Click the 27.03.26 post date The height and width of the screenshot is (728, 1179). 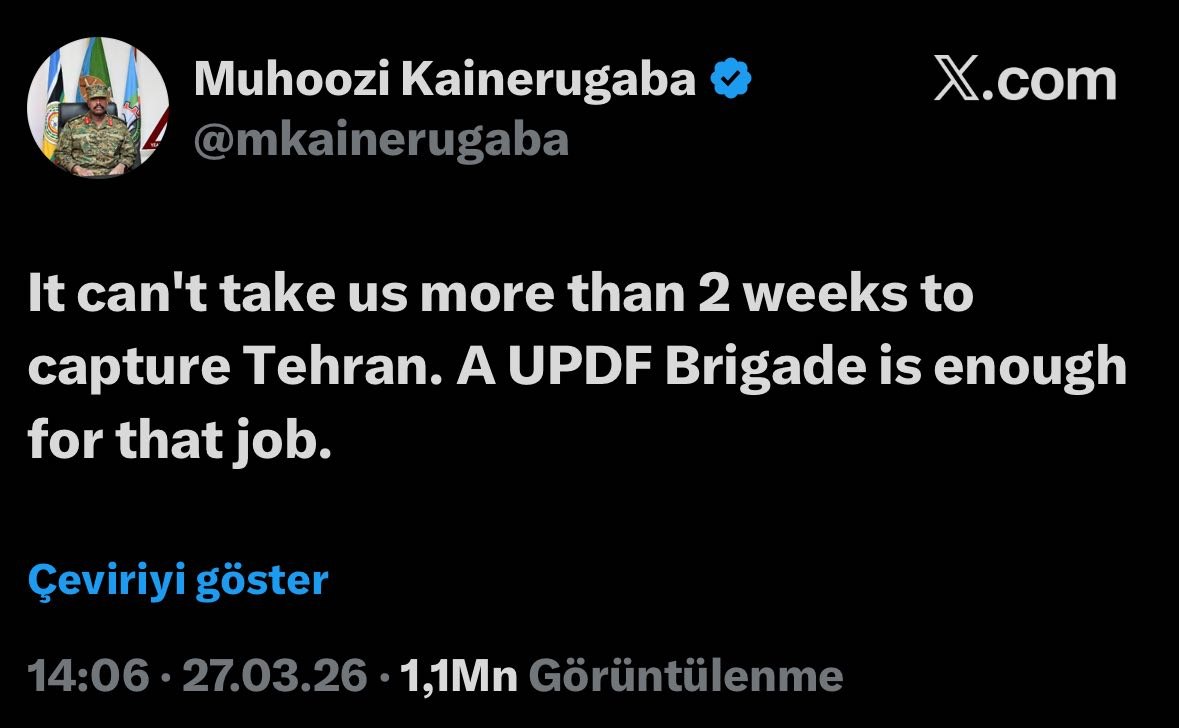[274, 677]
